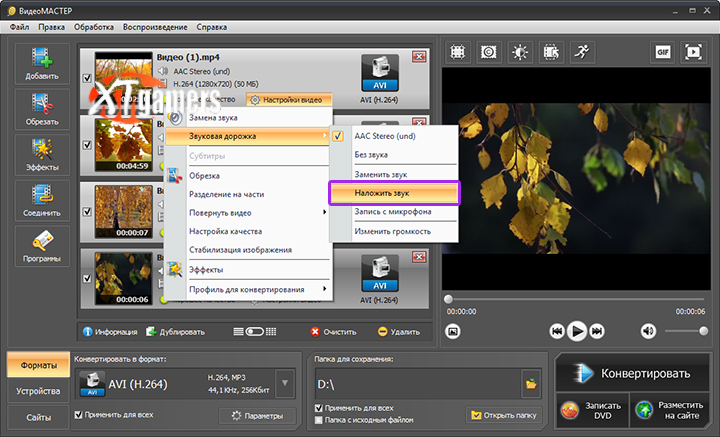This screenshot has width=720, height=437.
Task: Switch to the Сайты tab
Action: click(x=39, y=417)
